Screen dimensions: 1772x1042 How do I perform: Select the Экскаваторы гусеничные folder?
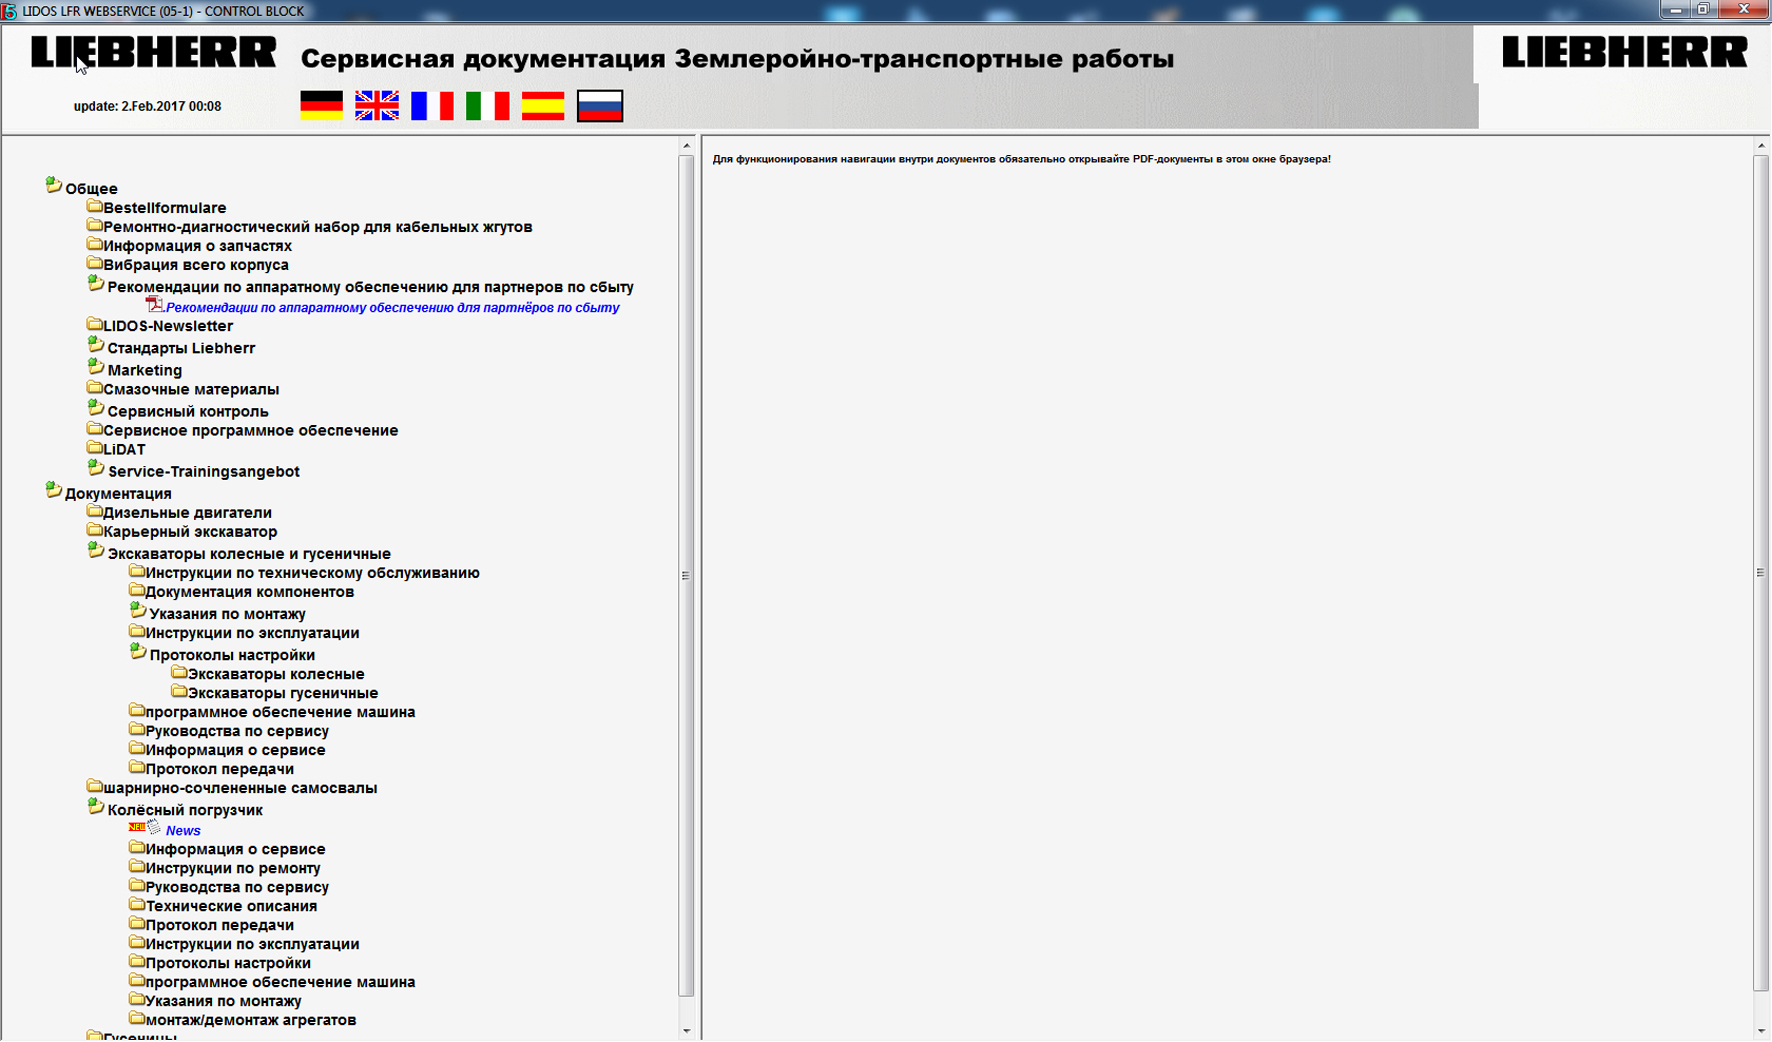[282, 693]
